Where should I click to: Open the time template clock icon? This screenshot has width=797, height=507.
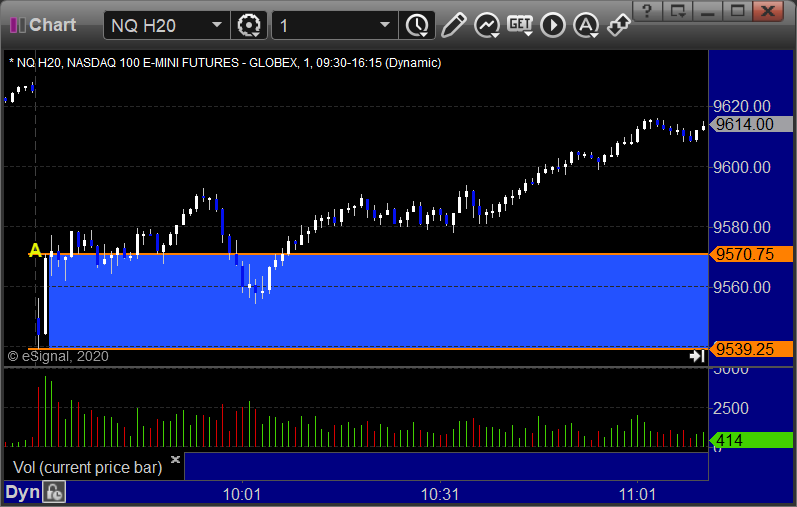(x=417, y=25)
